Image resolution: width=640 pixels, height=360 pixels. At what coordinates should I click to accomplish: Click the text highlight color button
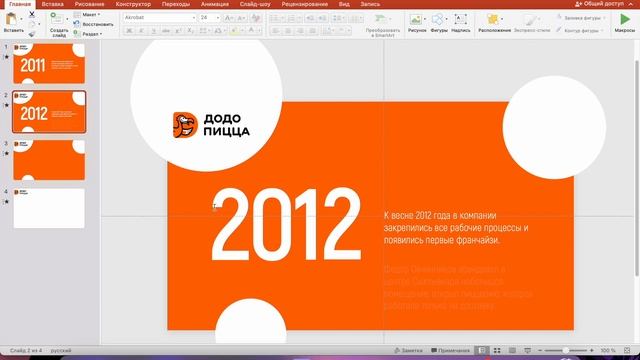[234, 31]
